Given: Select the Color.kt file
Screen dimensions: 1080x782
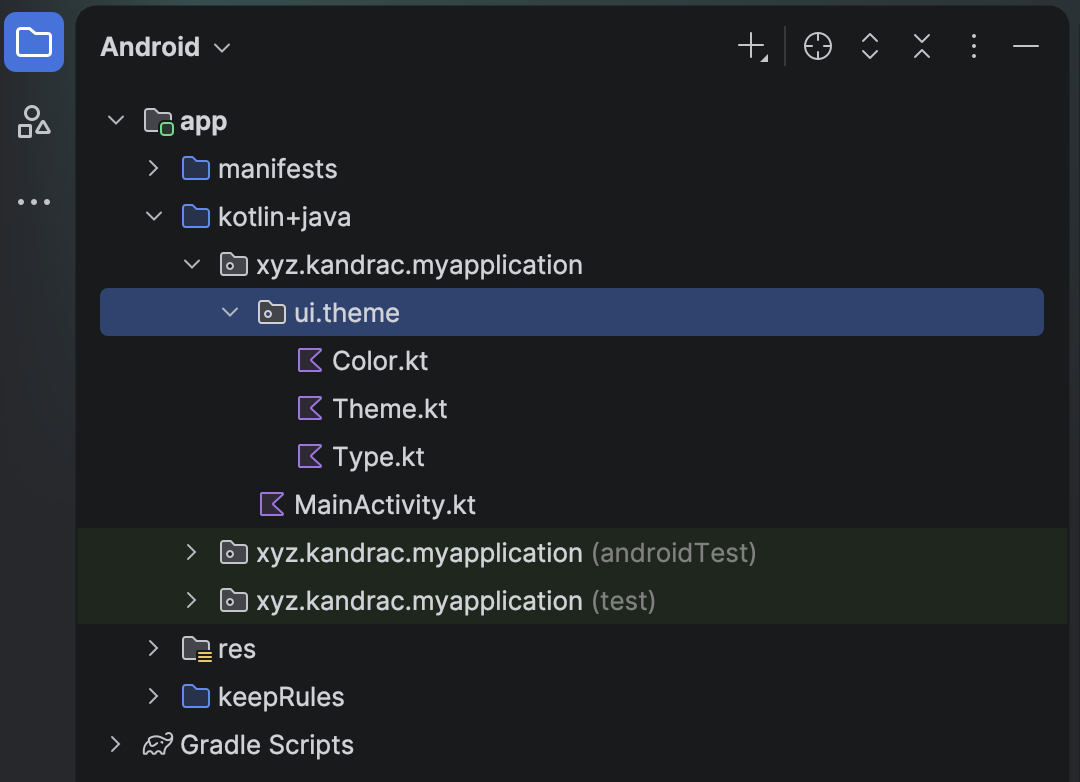Looking at the screenshot, I should click(380, 361).
